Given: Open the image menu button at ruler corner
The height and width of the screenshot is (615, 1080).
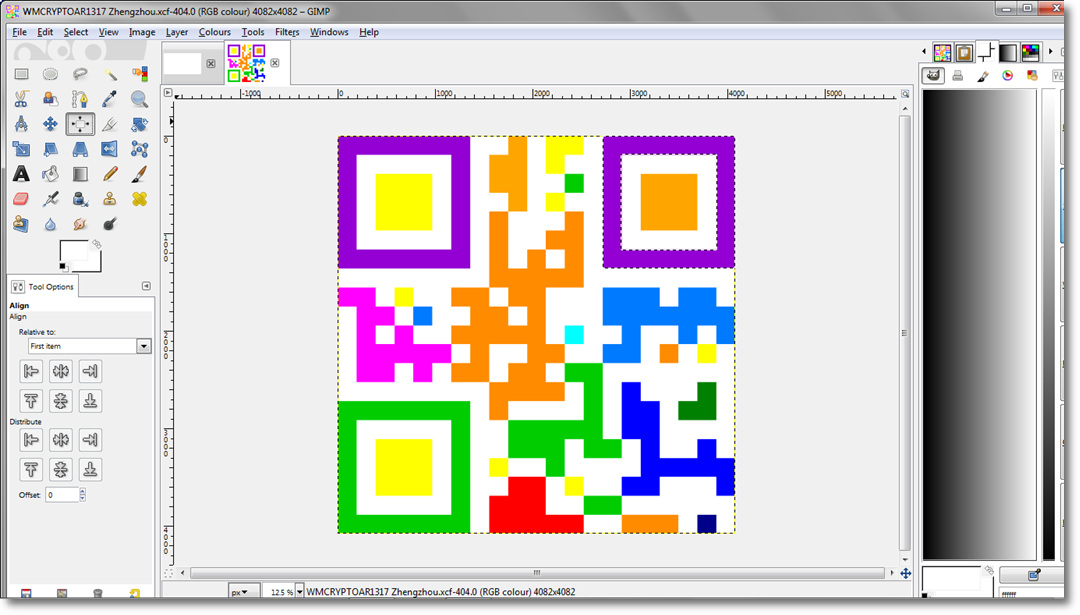Looking at the screenshot, I should 168,92.
